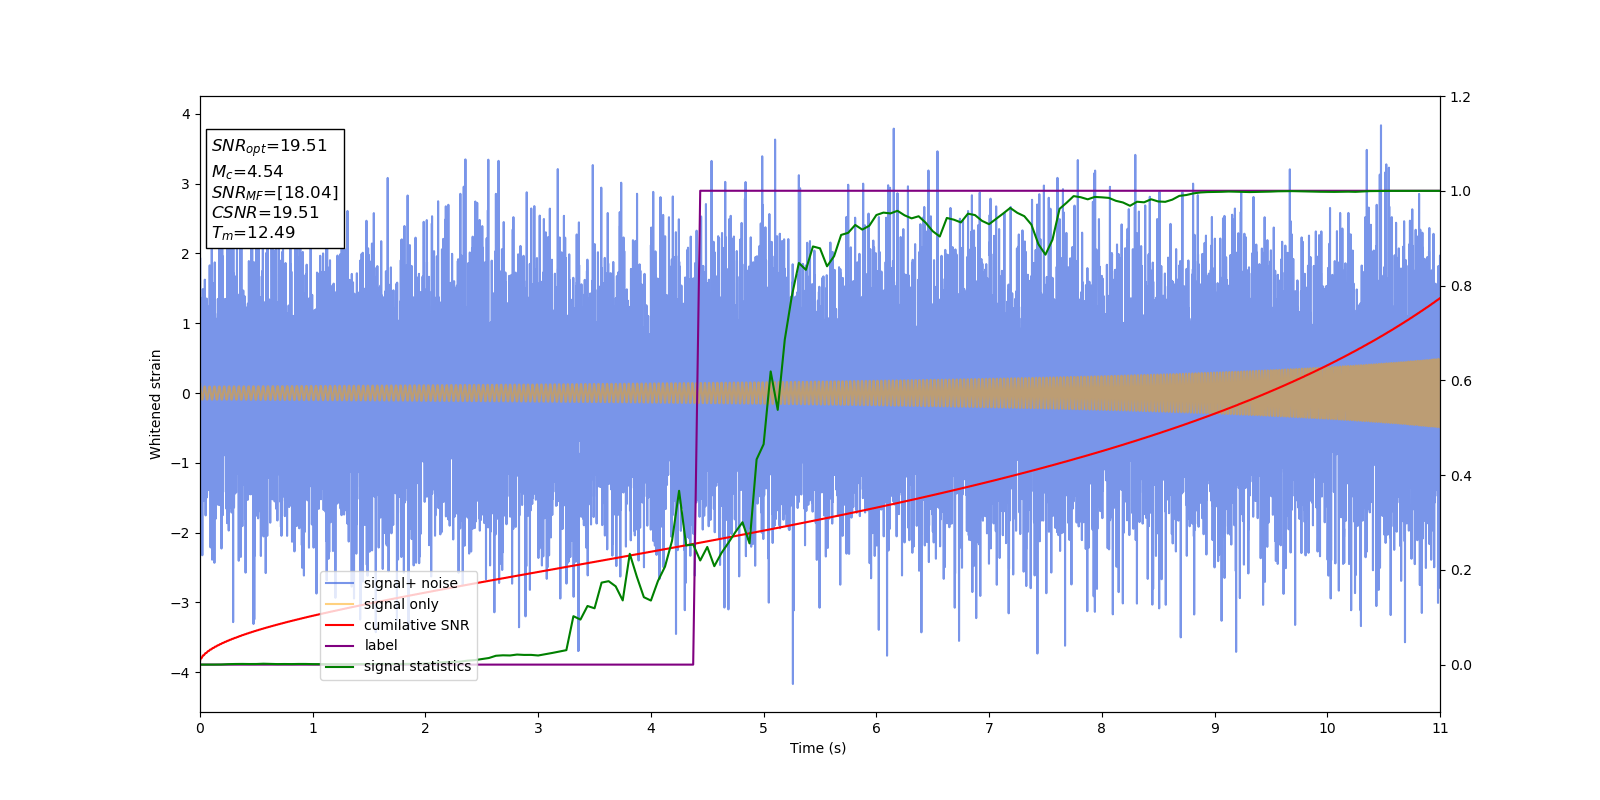Viewport: 1600px width, 800px height.
Task: Click the 'Whitened strain' y-axis label
Action: (156, 404)
